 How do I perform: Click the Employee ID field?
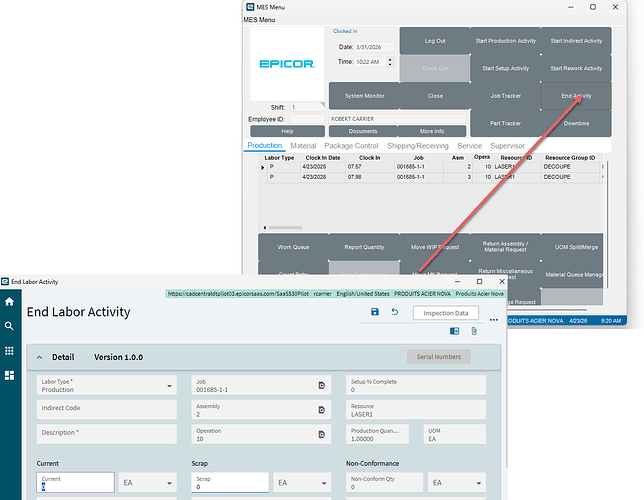coord(306,119)
